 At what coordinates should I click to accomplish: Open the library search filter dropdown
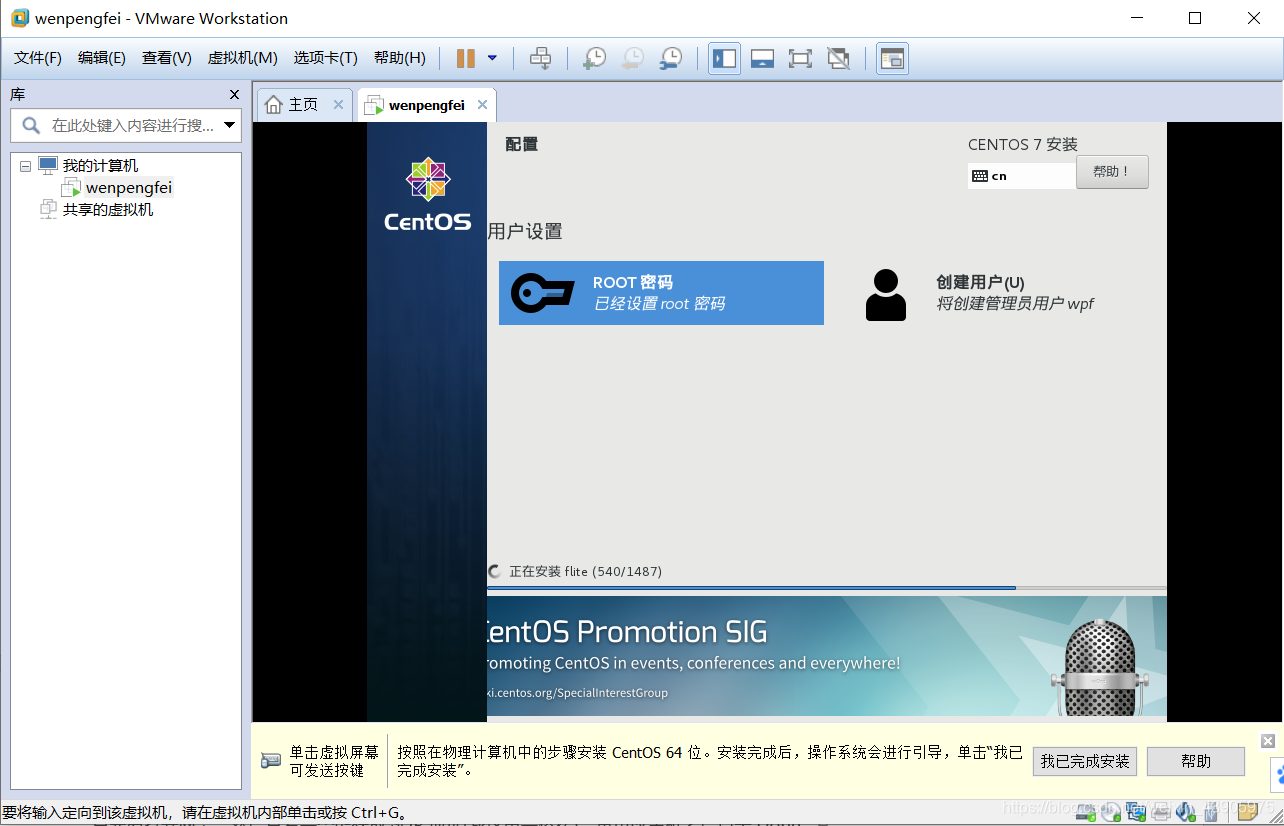230,126
